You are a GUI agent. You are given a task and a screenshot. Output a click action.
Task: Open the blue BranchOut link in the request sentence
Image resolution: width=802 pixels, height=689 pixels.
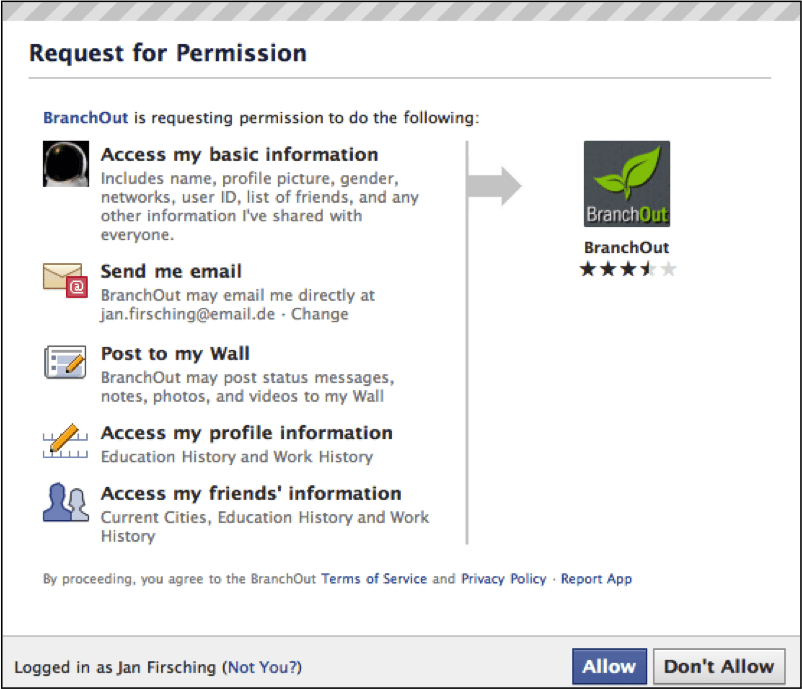(85, 118)
